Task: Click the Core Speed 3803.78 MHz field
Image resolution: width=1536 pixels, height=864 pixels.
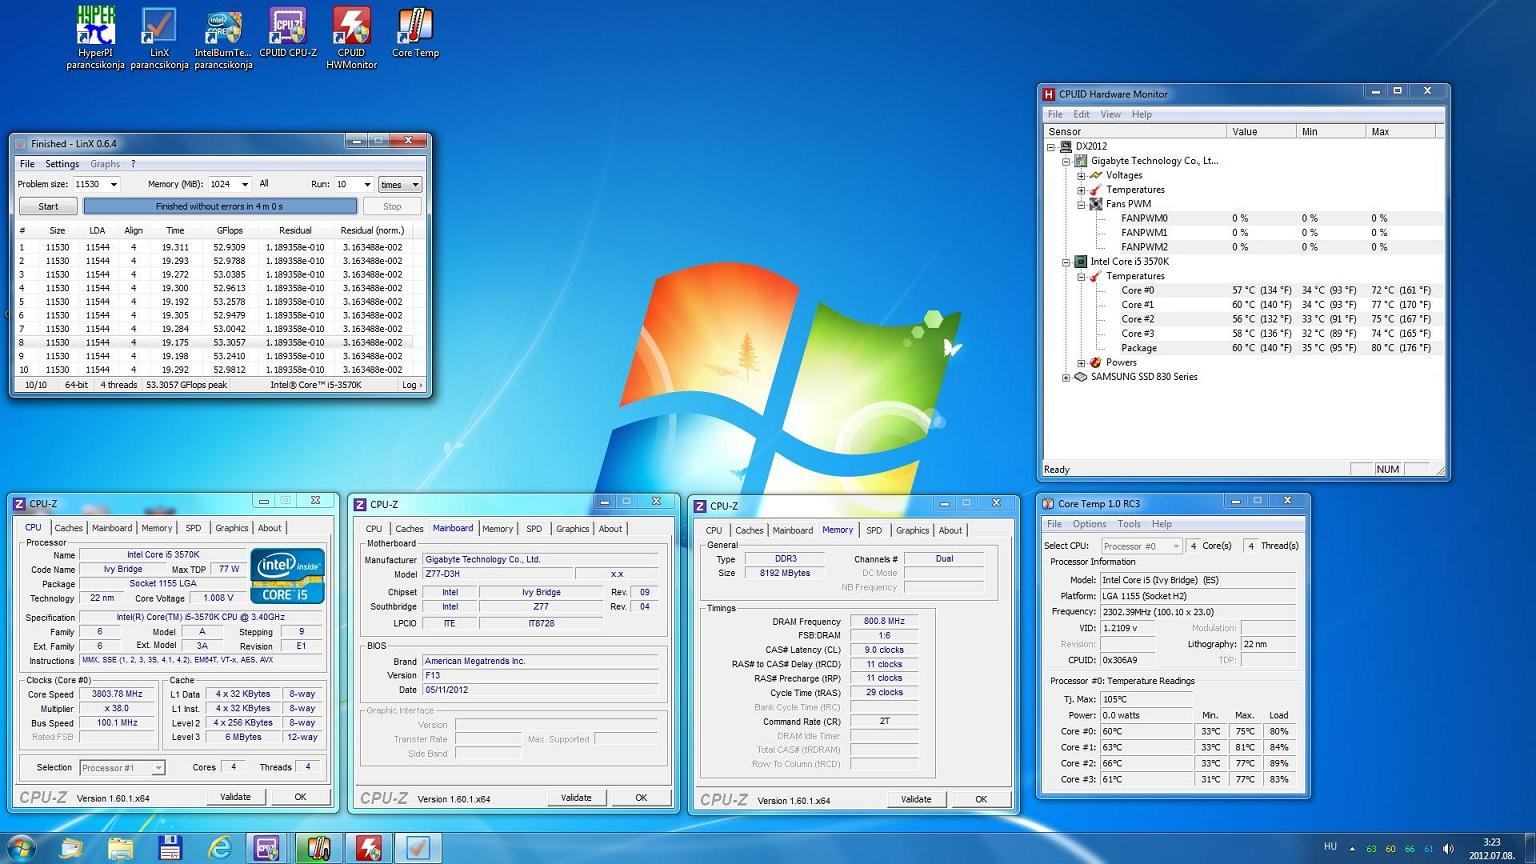Action: 117,694
